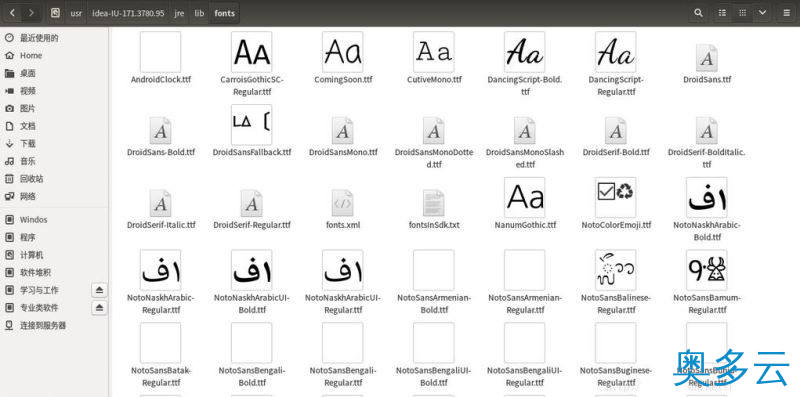Open 计算机 in sidebar
Viewport: 800px width, 397px height.
pyautogui.click(x=54, y=255)
